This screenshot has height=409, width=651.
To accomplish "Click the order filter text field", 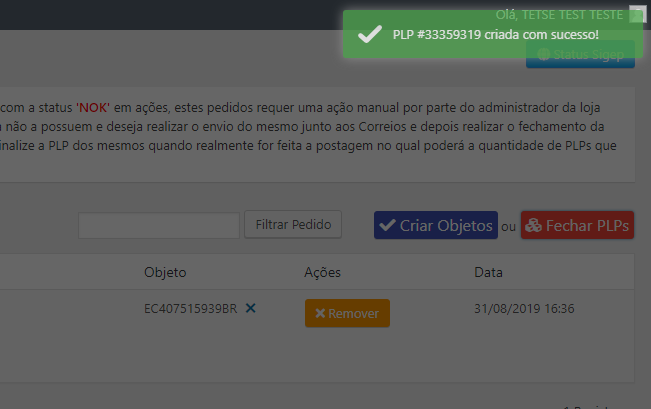I will click(159, 225).
